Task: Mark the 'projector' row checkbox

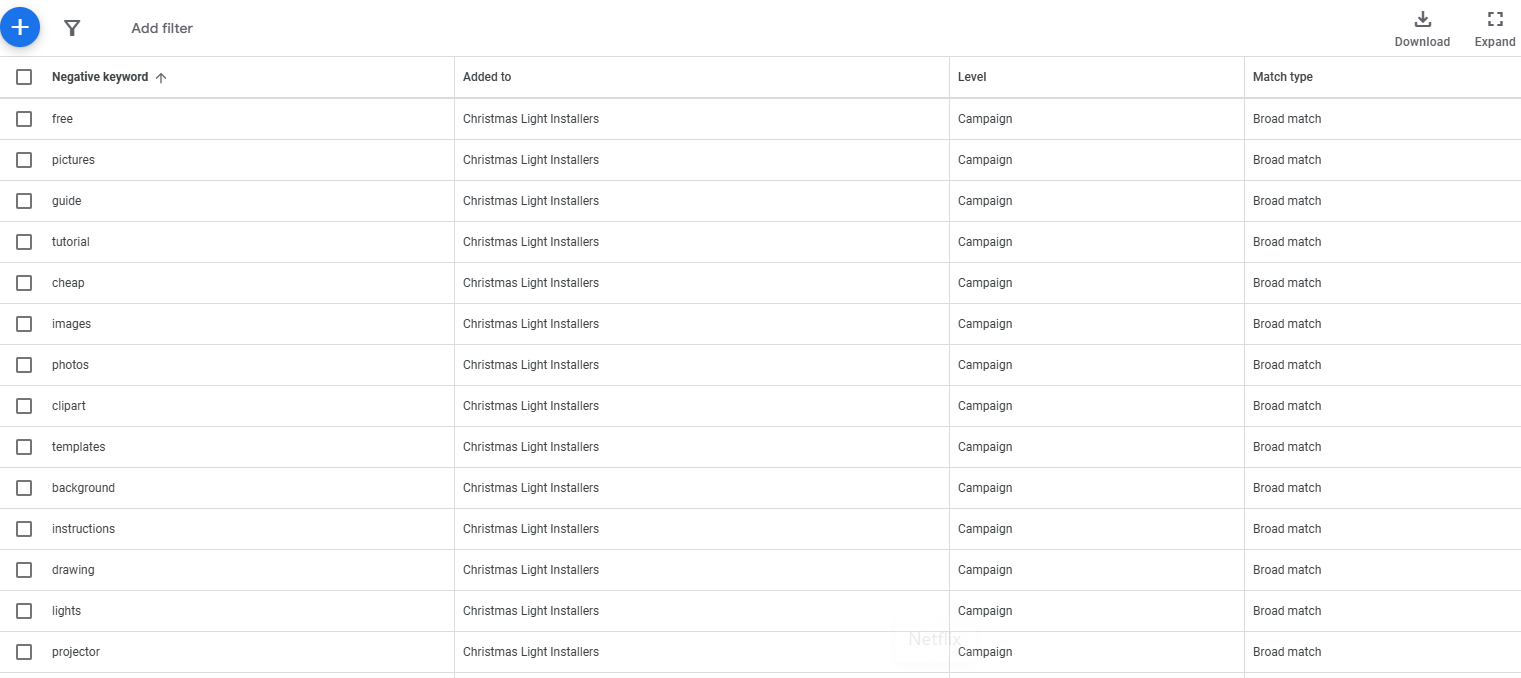Action: 24,652
